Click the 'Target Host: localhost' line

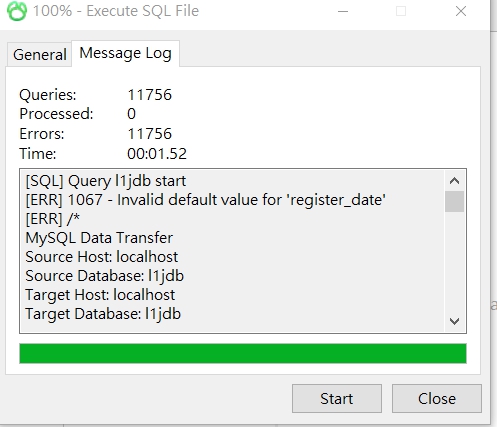click(x=100, y=295)
